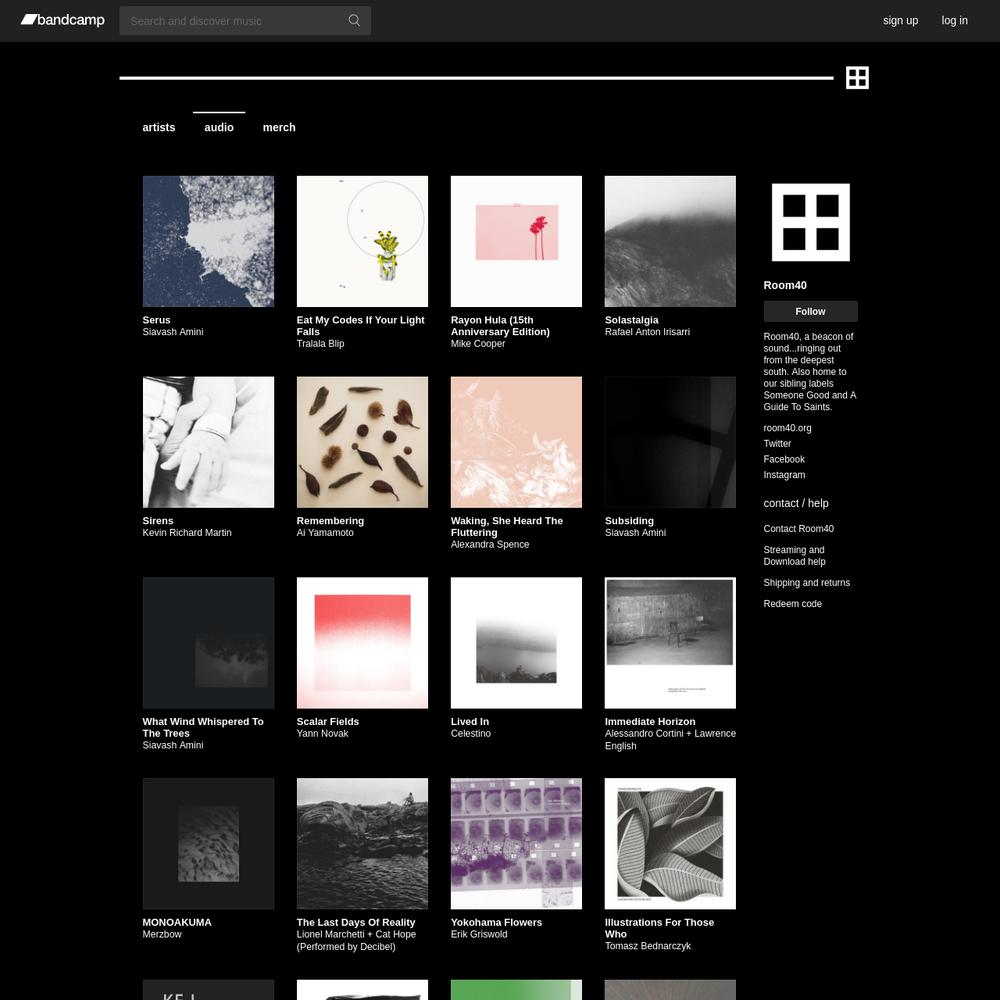1000x1000 pixels.
Task: Click the Subsiding album title
Action: click(629, 521)
